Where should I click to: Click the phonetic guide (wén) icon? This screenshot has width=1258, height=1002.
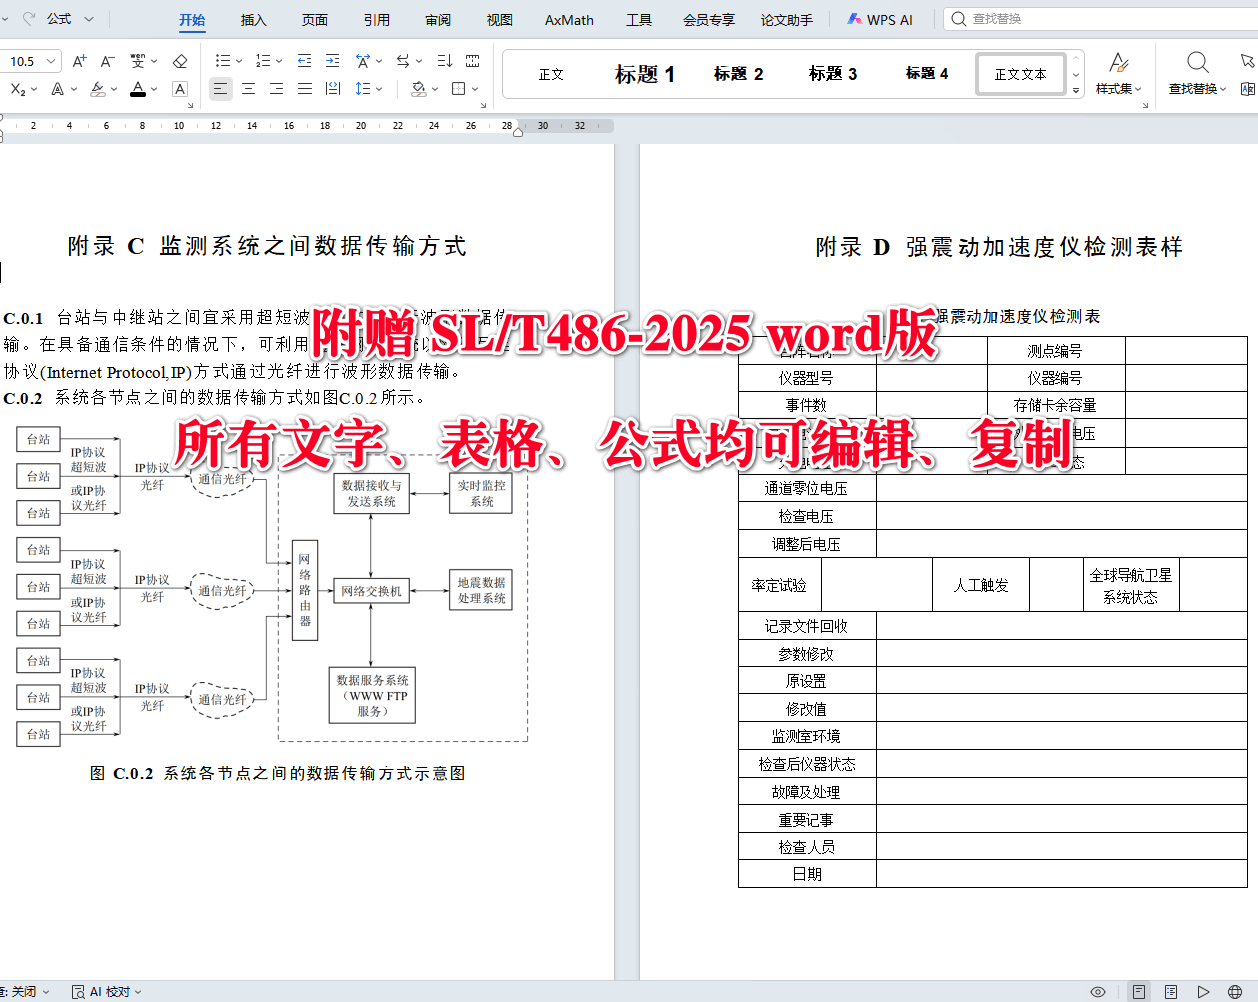tap(138, 61)
